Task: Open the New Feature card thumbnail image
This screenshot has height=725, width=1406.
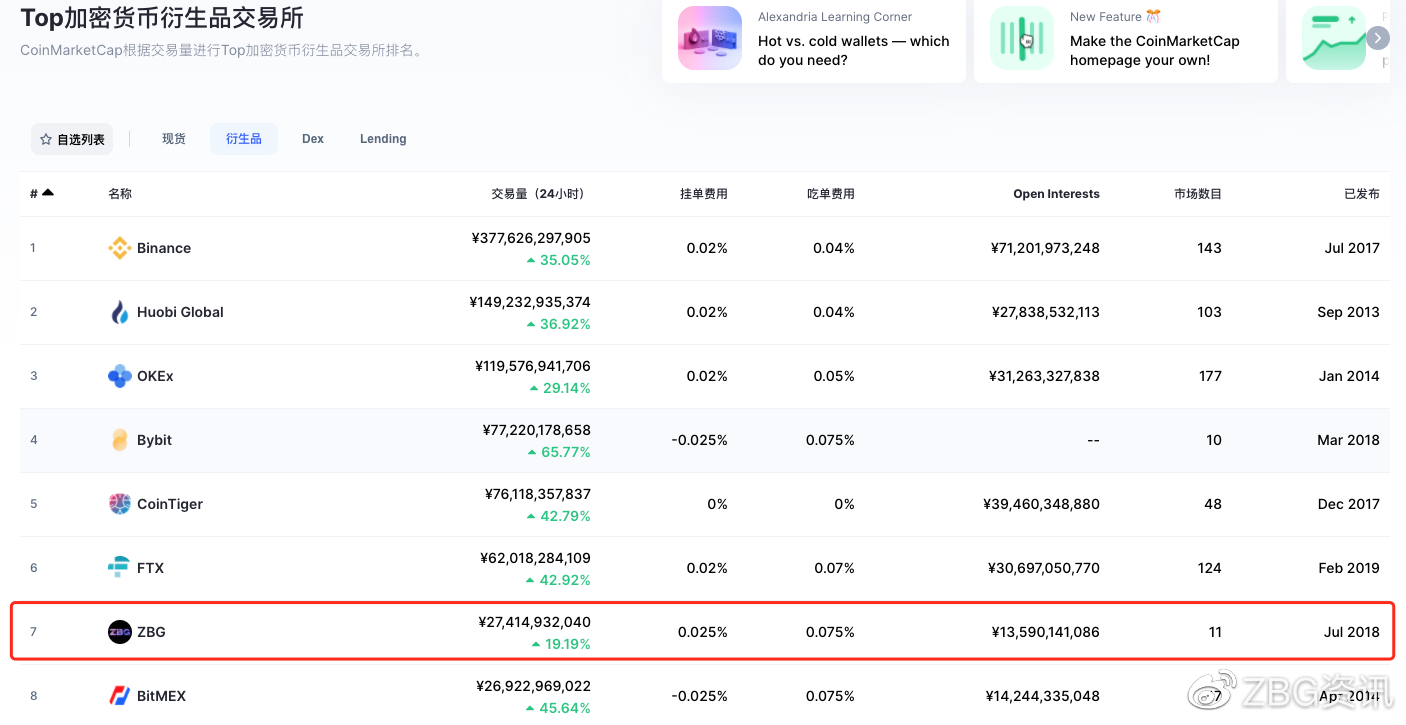Action: tap(1022, 38)
